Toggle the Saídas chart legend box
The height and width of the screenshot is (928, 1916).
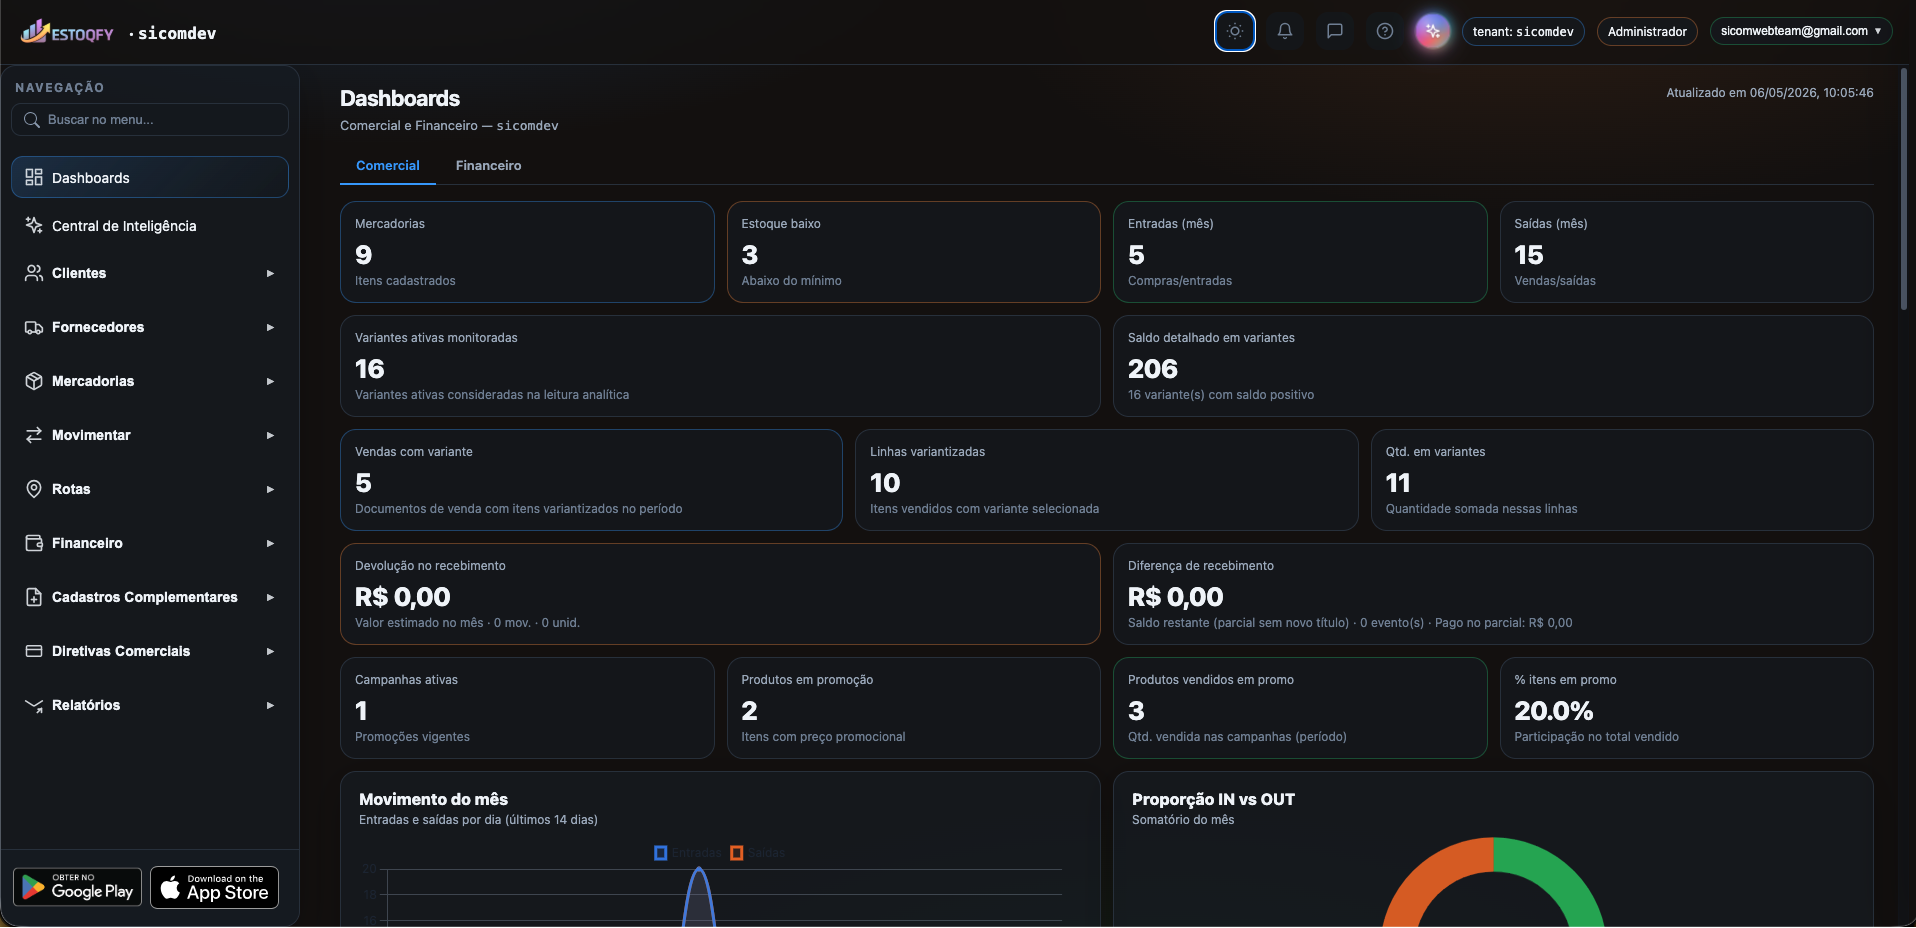tap(737, 853)
